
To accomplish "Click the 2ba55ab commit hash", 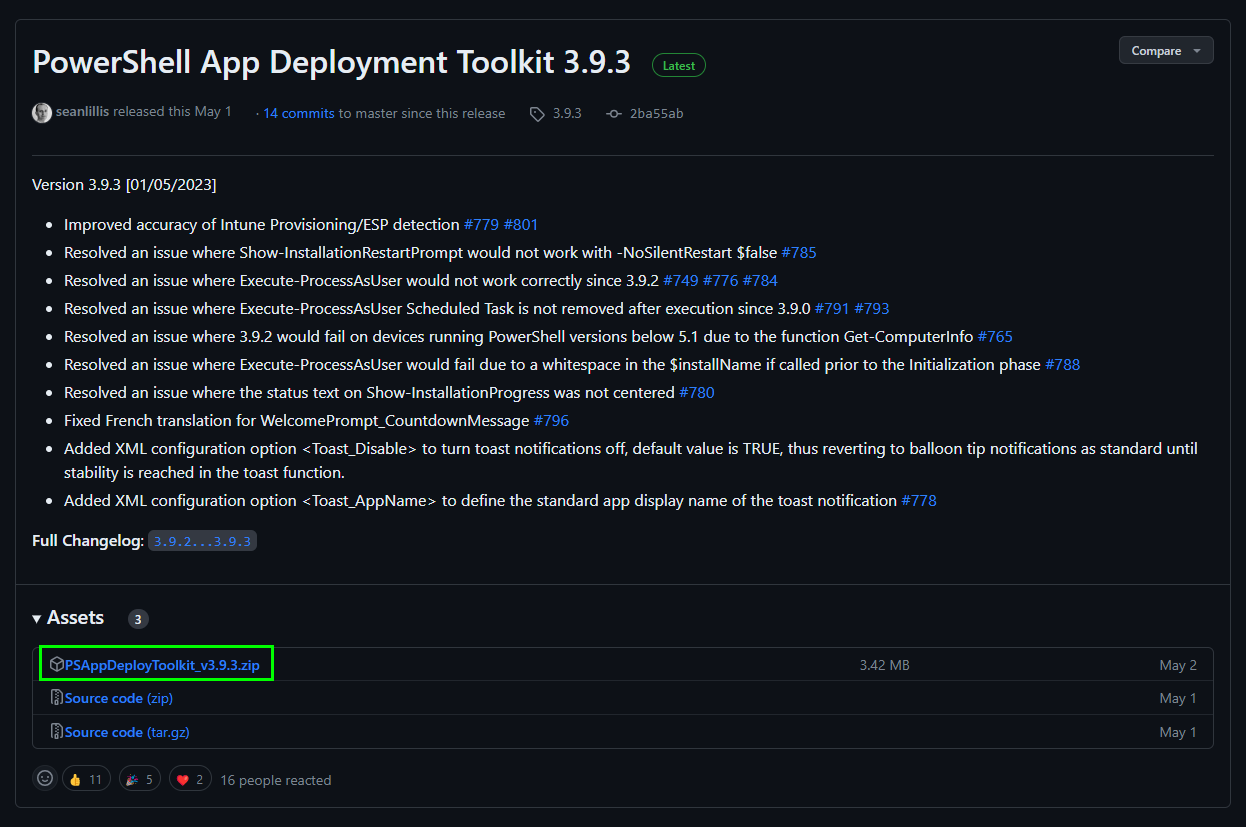I will click(656, 114).
